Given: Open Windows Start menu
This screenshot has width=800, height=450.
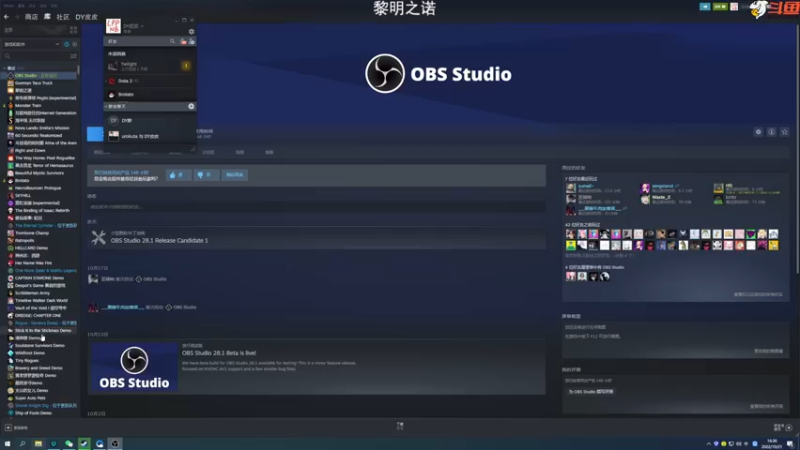Looking at the screenshot, I should [x=7, y=444].
